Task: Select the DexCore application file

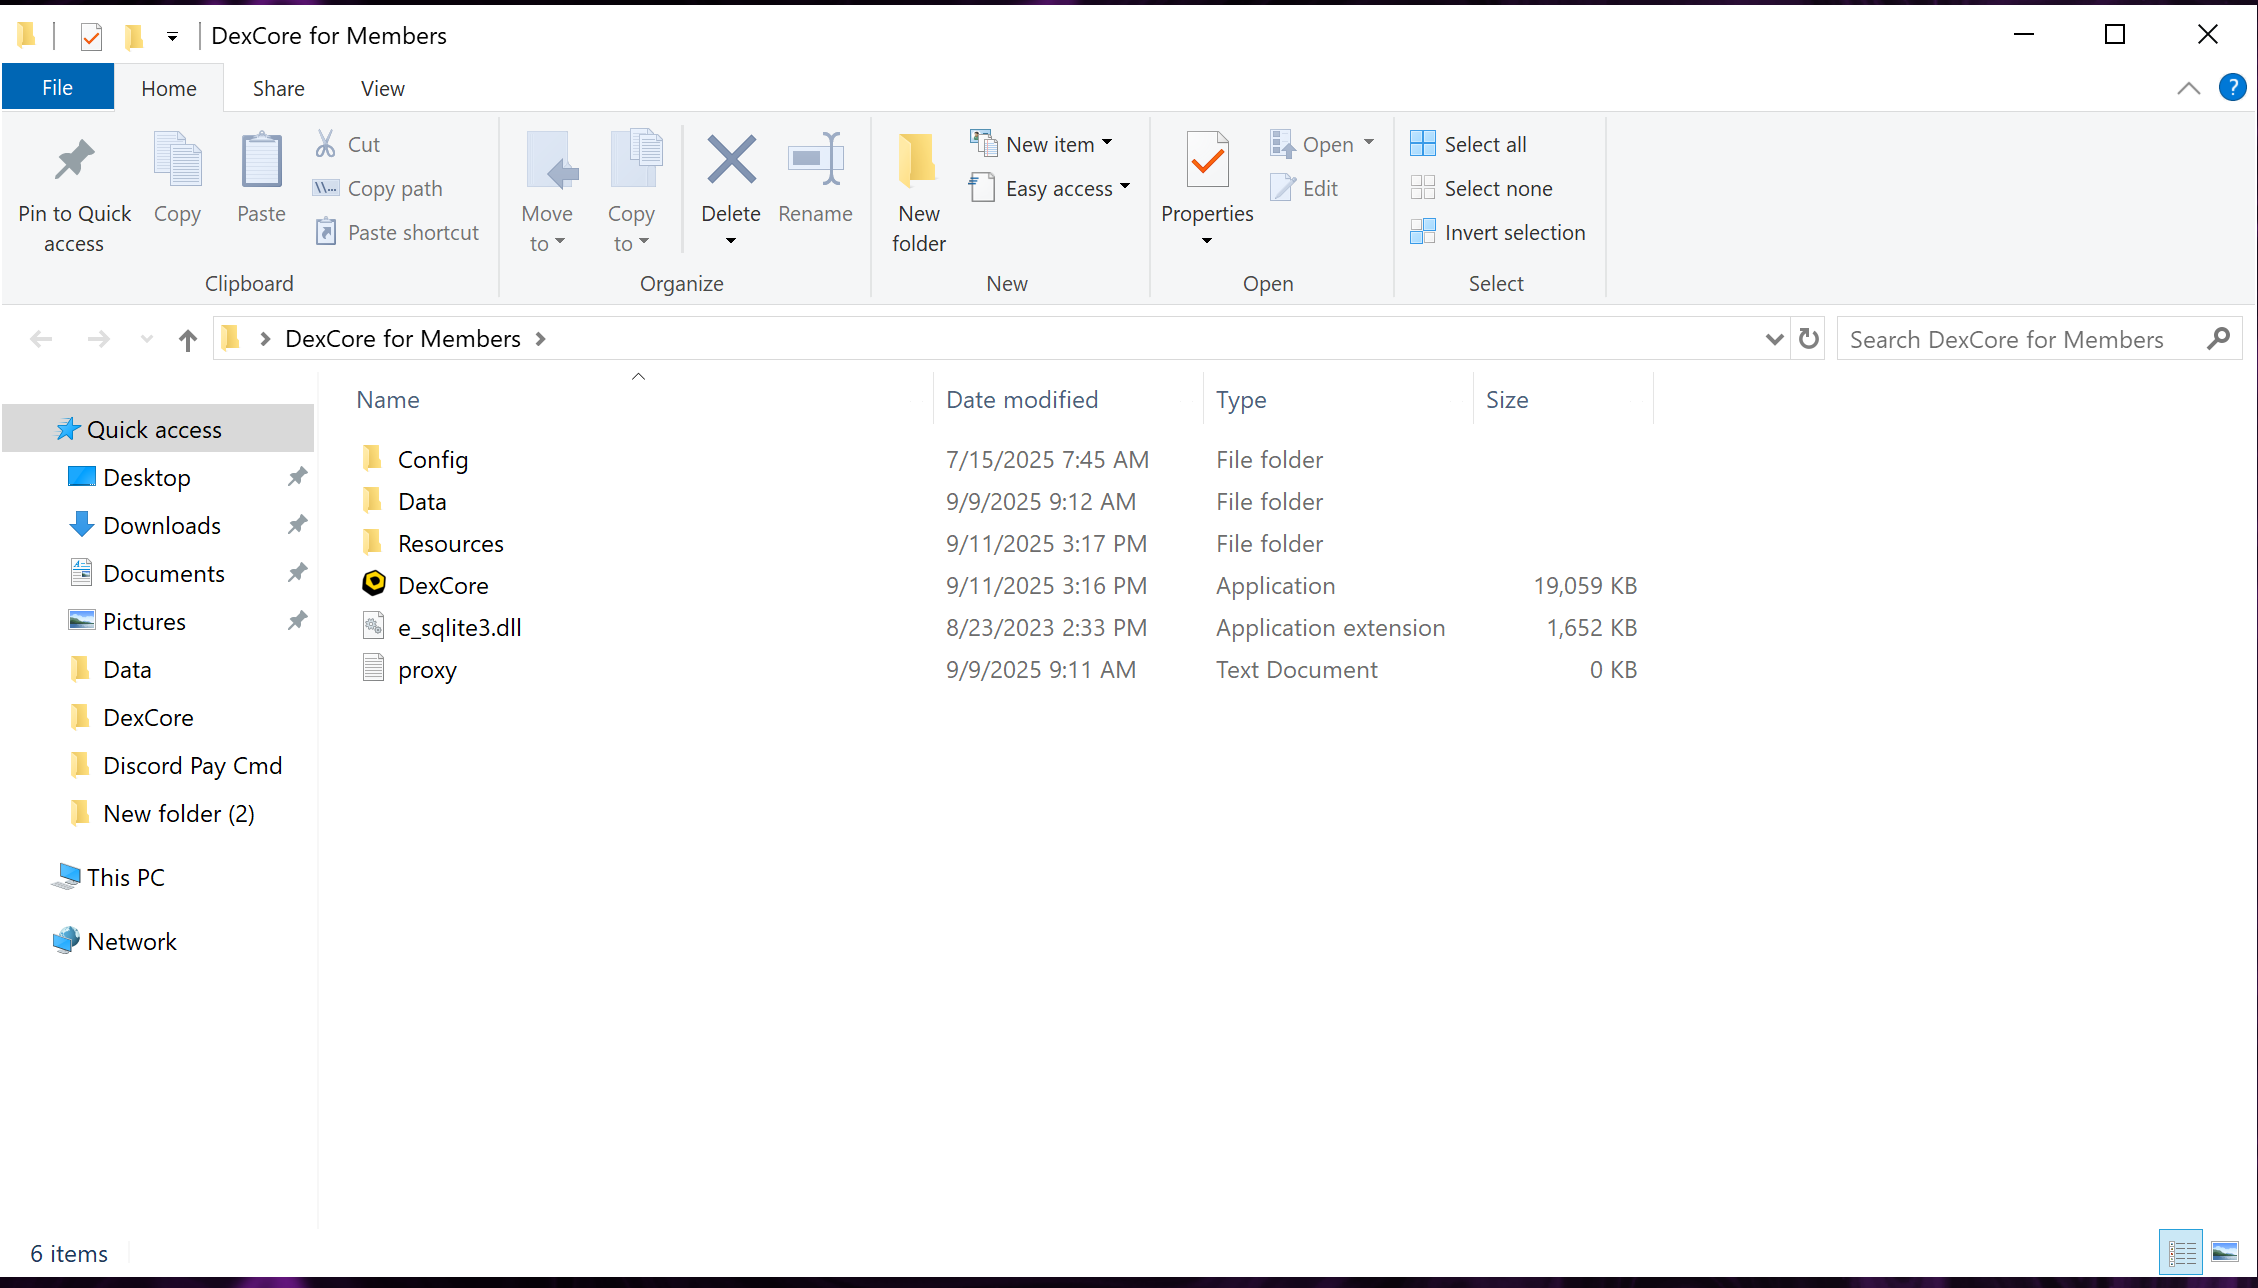Action: 443,586
